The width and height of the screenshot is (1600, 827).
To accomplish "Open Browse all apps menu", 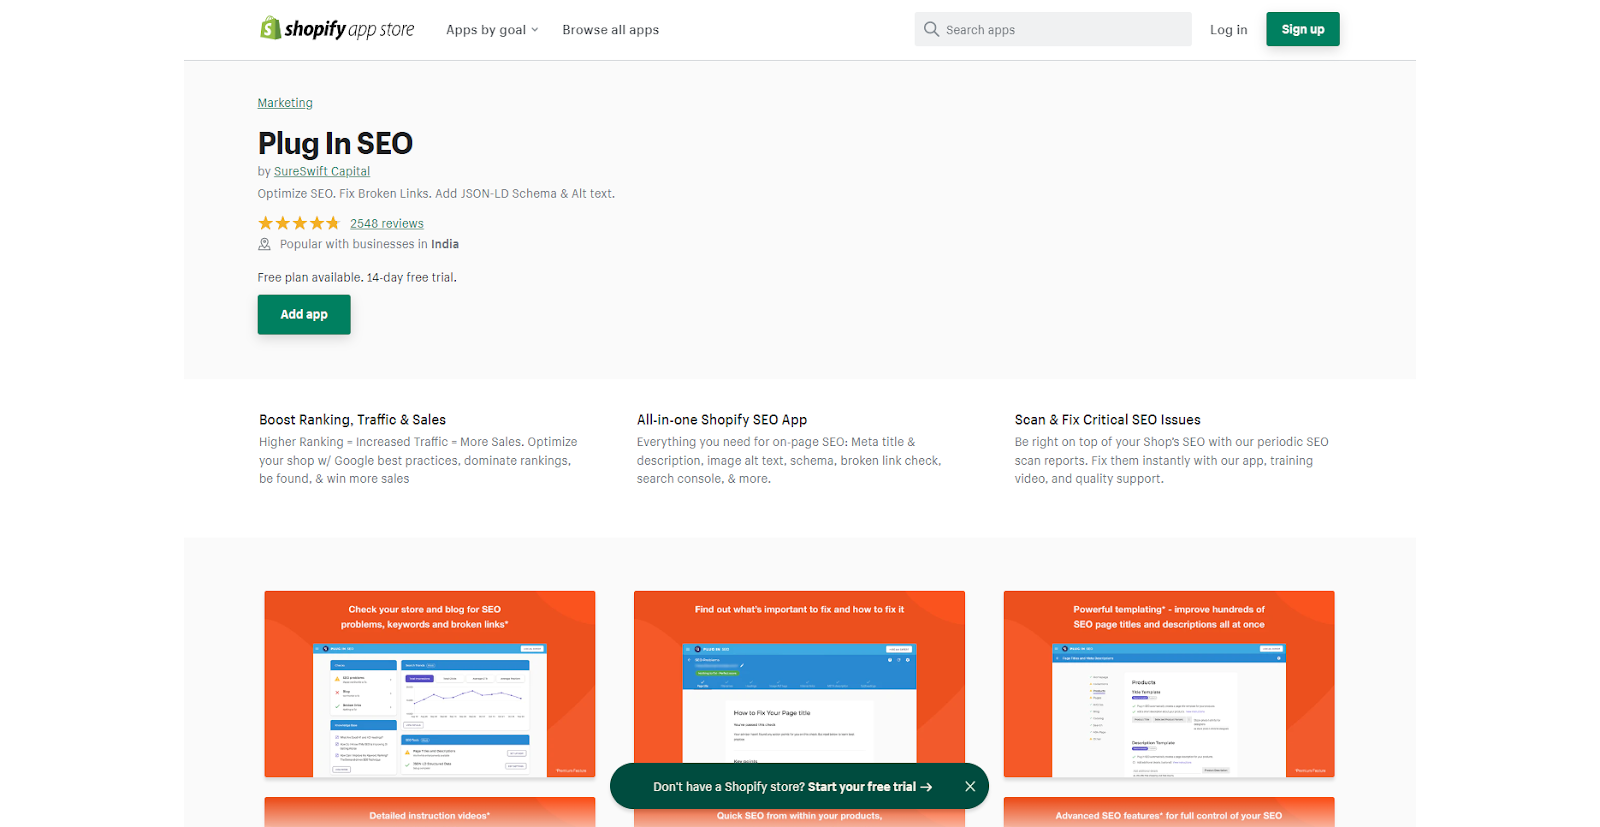I will (610, 30).
